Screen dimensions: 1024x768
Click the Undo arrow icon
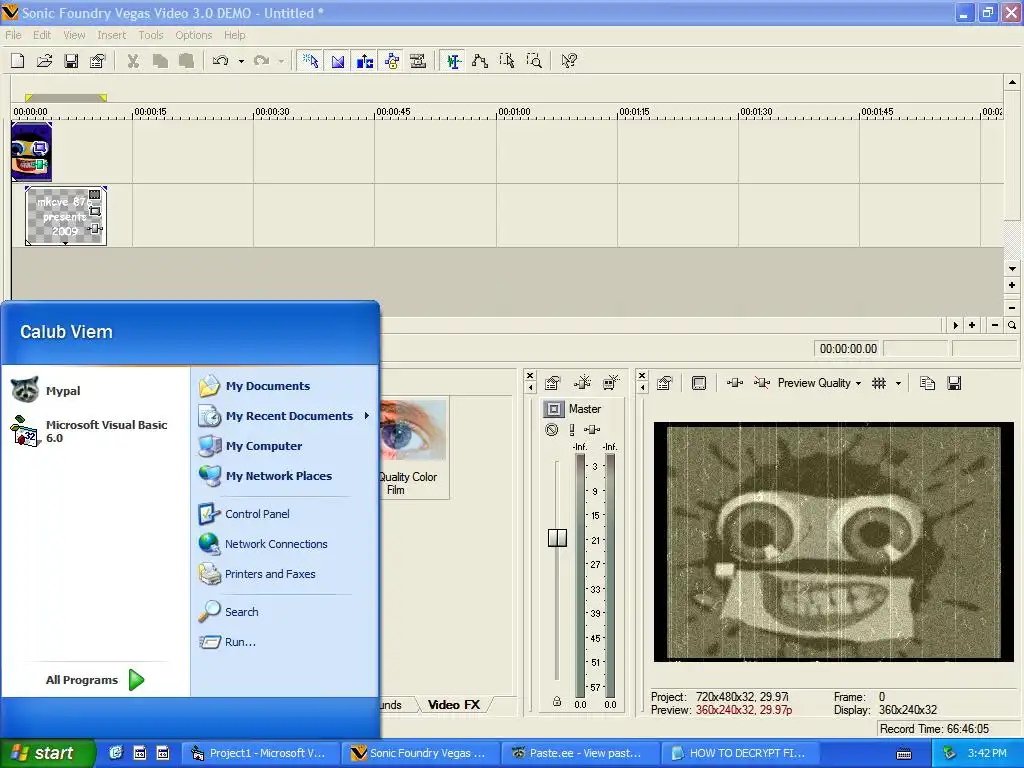click(x=221, y=61)
